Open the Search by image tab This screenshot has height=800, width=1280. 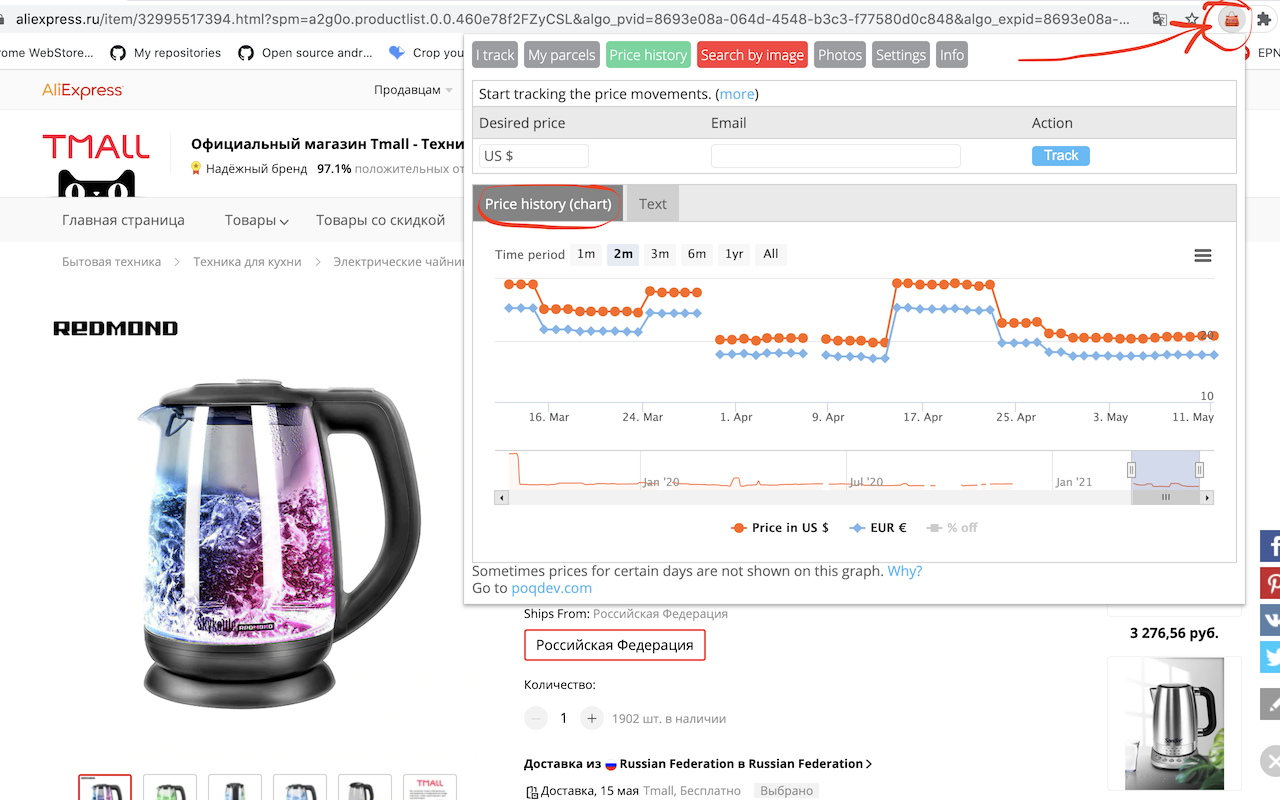click(x=752, y=55)
